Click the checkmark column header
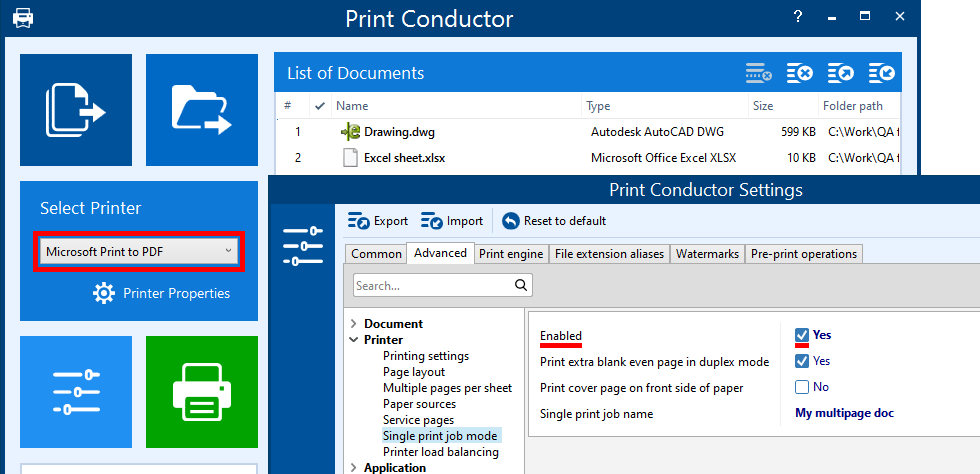Viewport: 980px width, 474px height. (320, 106)
